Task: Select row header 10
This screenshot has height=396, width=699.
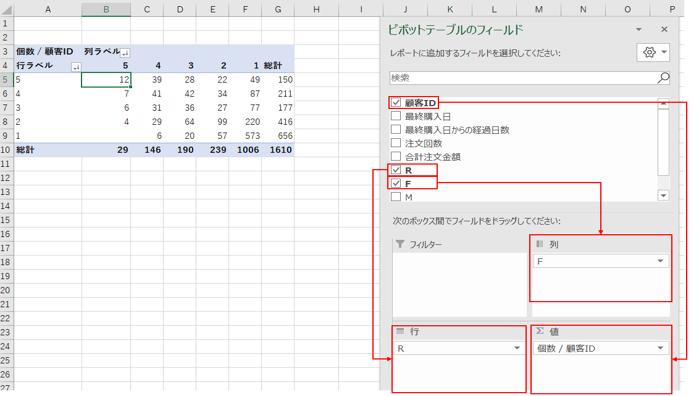Action: pos(5,150)
